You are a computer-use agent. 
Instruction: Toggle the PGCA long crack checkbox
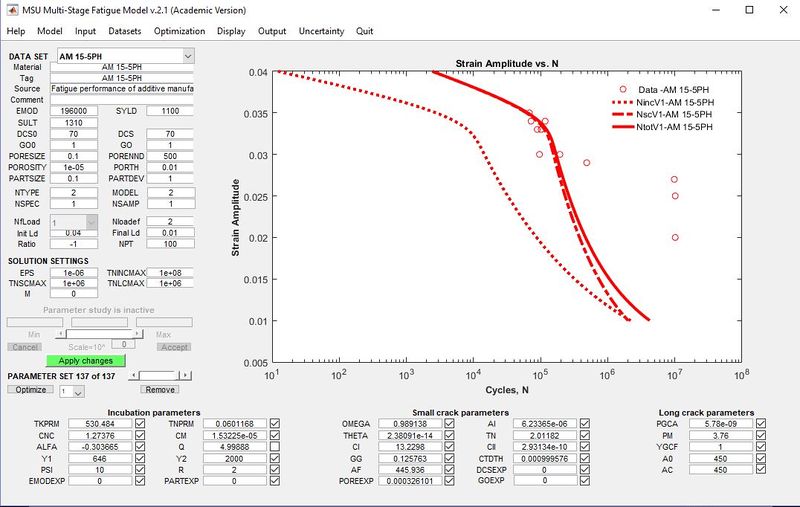pos(761,424)
